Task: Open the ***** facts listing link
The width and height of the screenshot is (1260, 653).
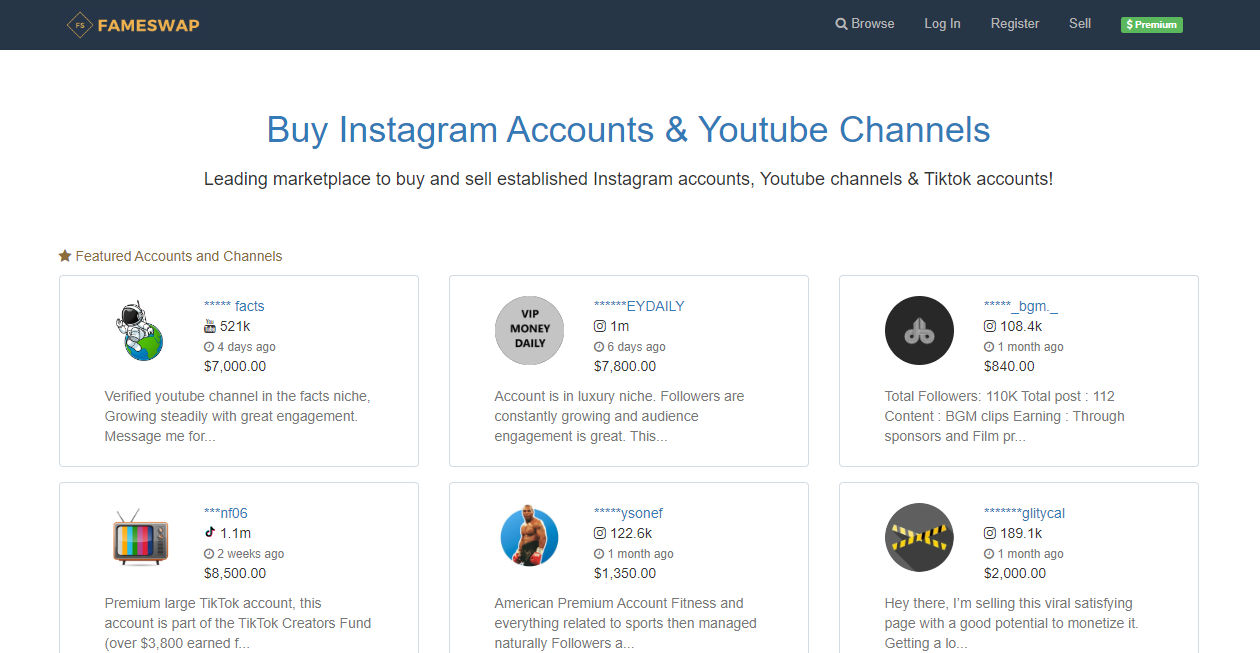Action: pyautogui.click(x=234, y=306)
